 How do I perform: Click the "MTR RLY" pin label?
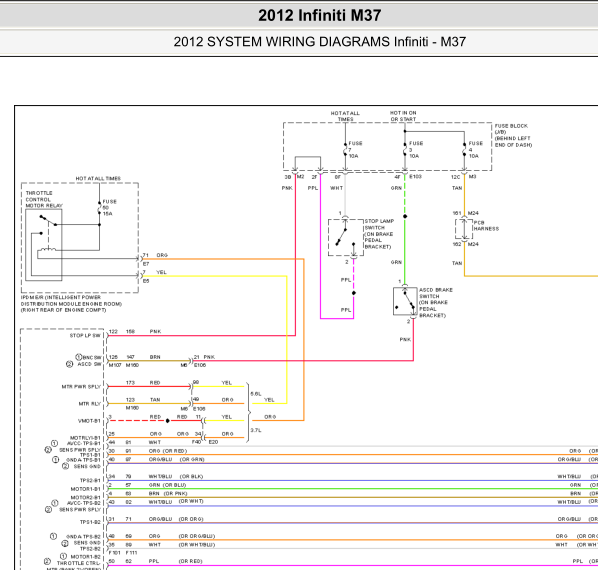coord(90,404)
